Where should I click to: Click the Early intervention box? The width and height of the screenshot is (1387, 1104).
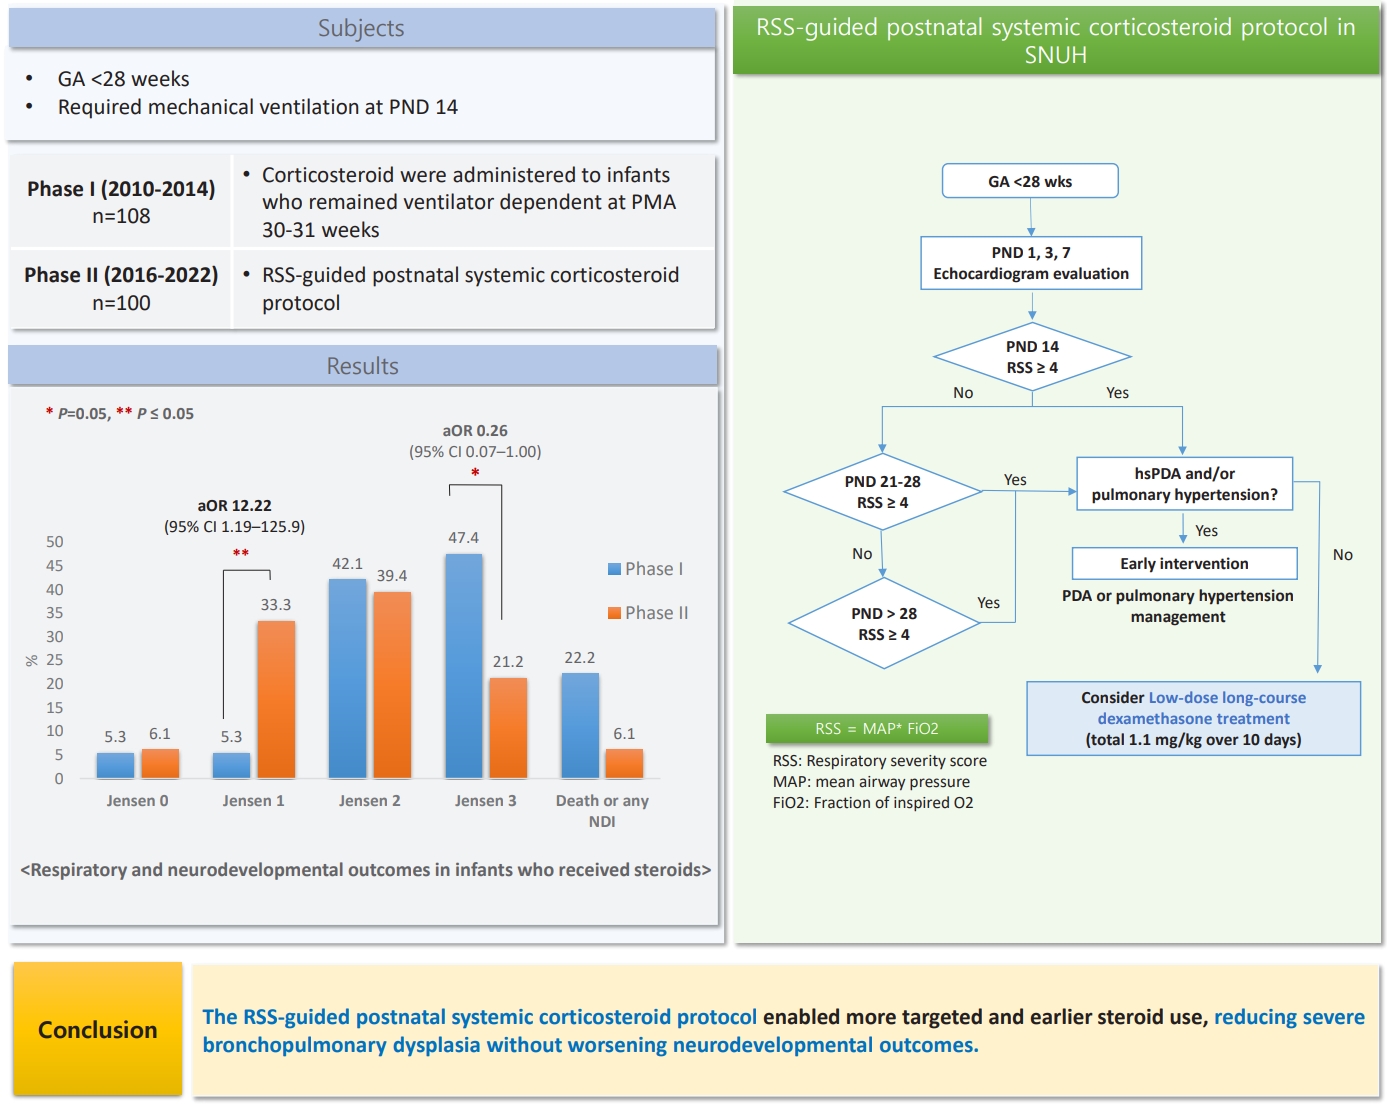[1184, 563]
